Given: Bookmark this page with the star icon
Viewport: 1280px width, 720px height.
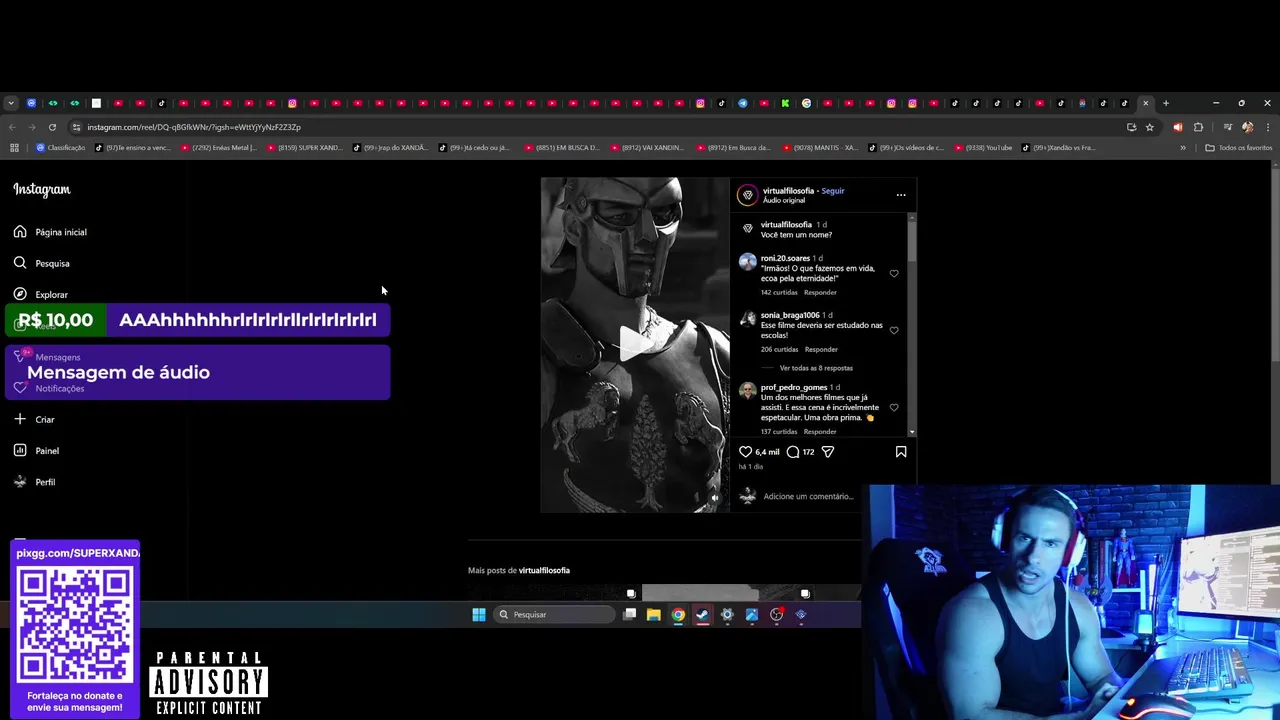Looking at the screenshot, I should (x=1150, y=127).
